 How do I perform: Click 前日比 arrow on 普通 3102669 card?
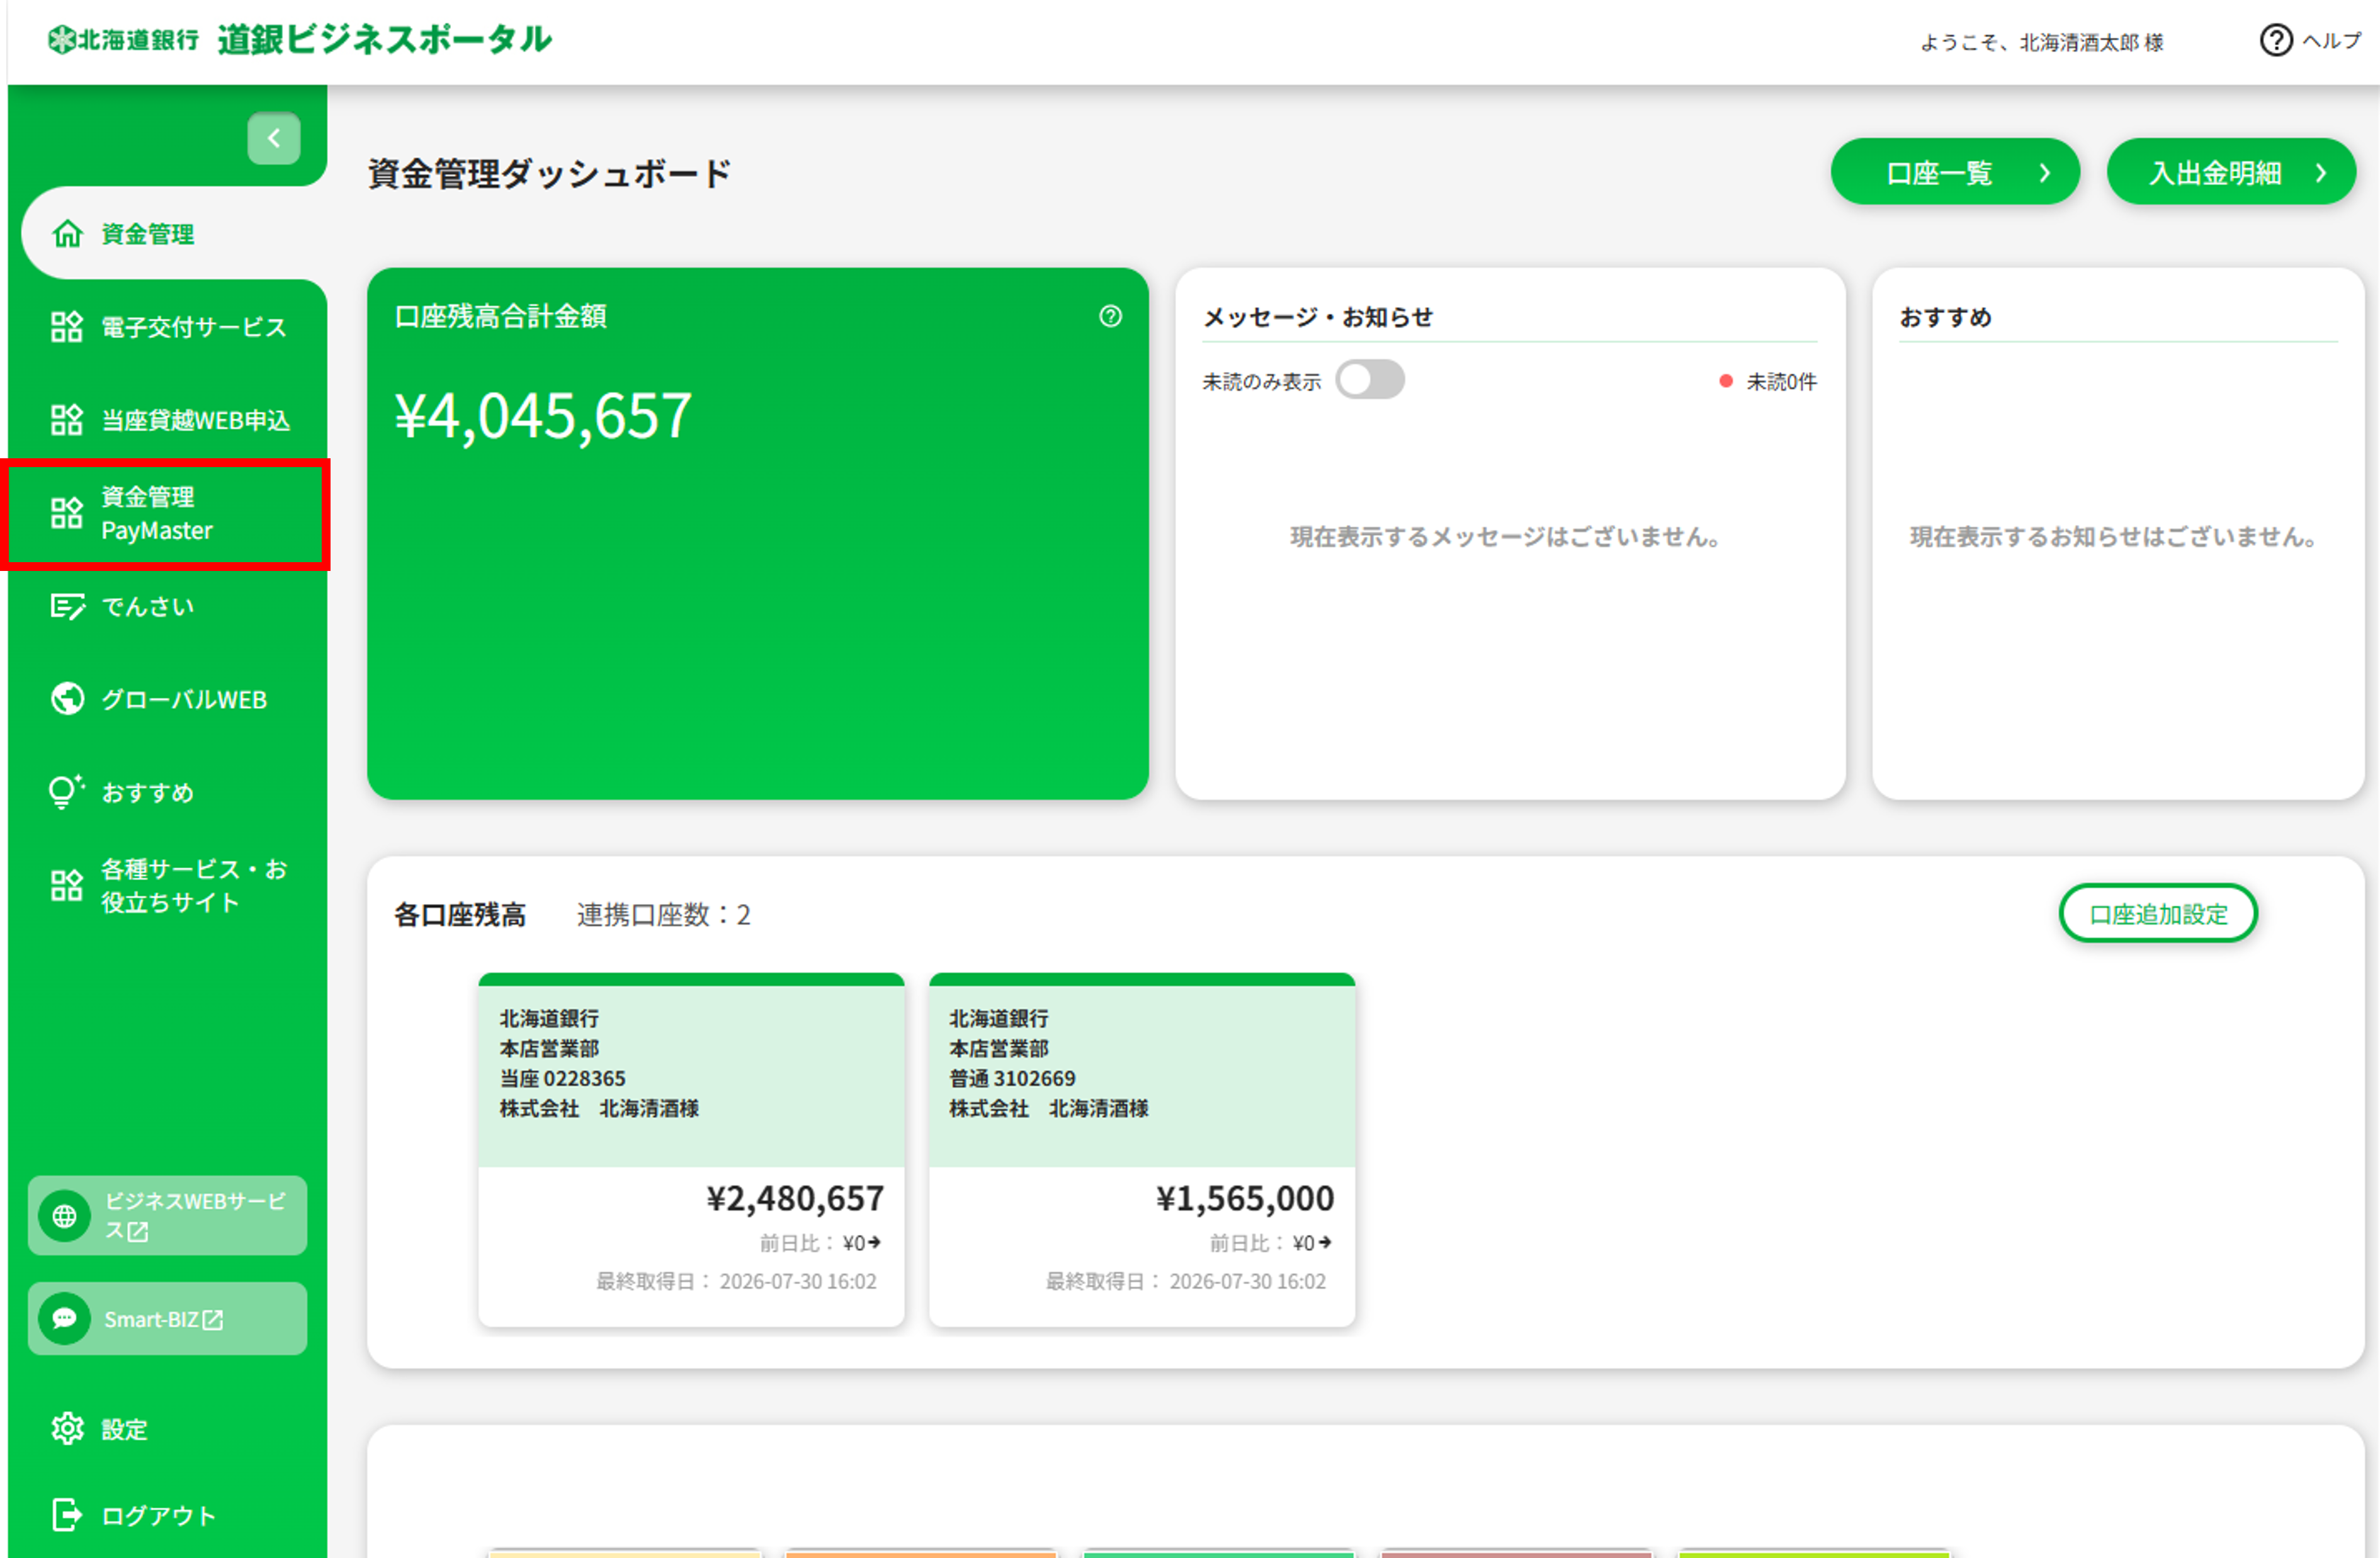pyautogui.click(x=1325, y=1242)
